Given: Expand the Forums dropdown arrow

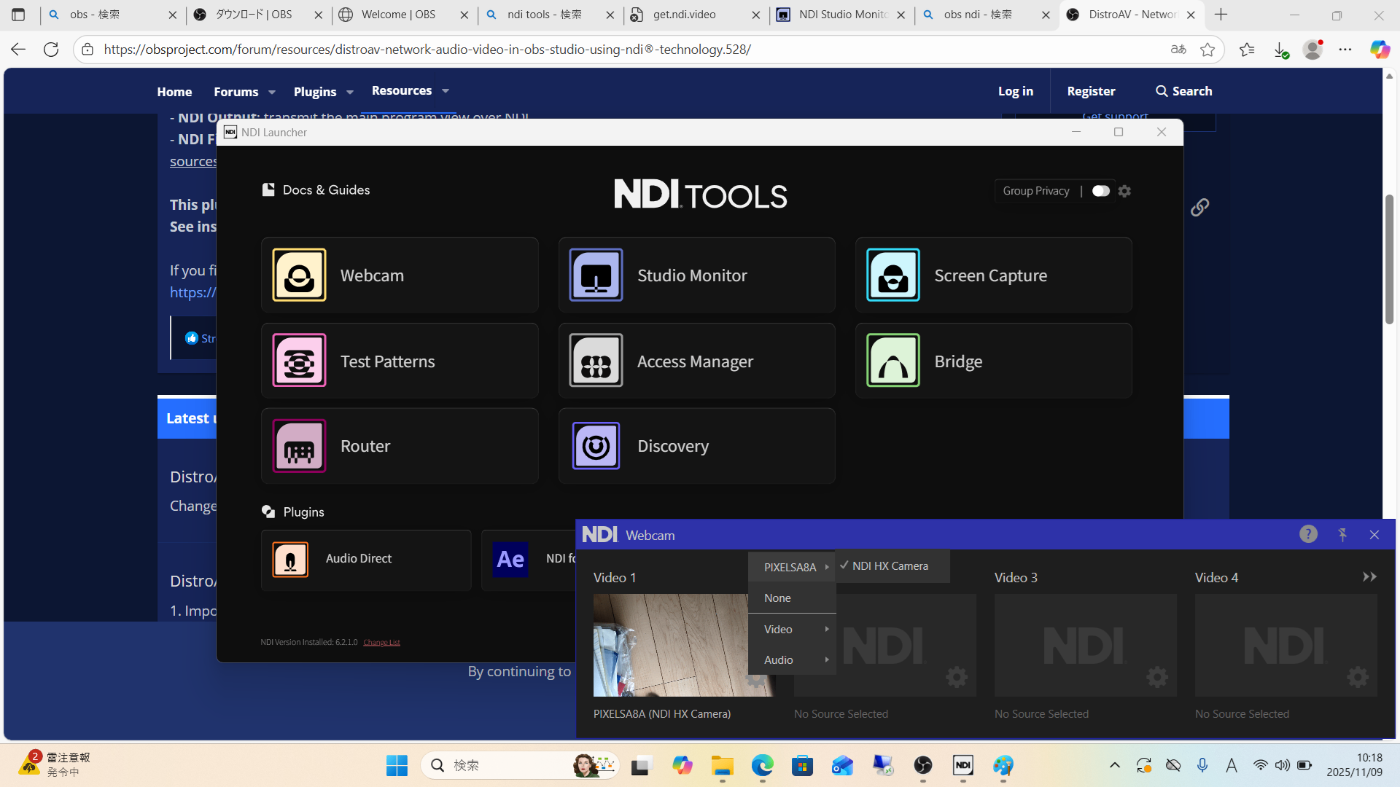Looking at the screenshot, I should 271,92.
